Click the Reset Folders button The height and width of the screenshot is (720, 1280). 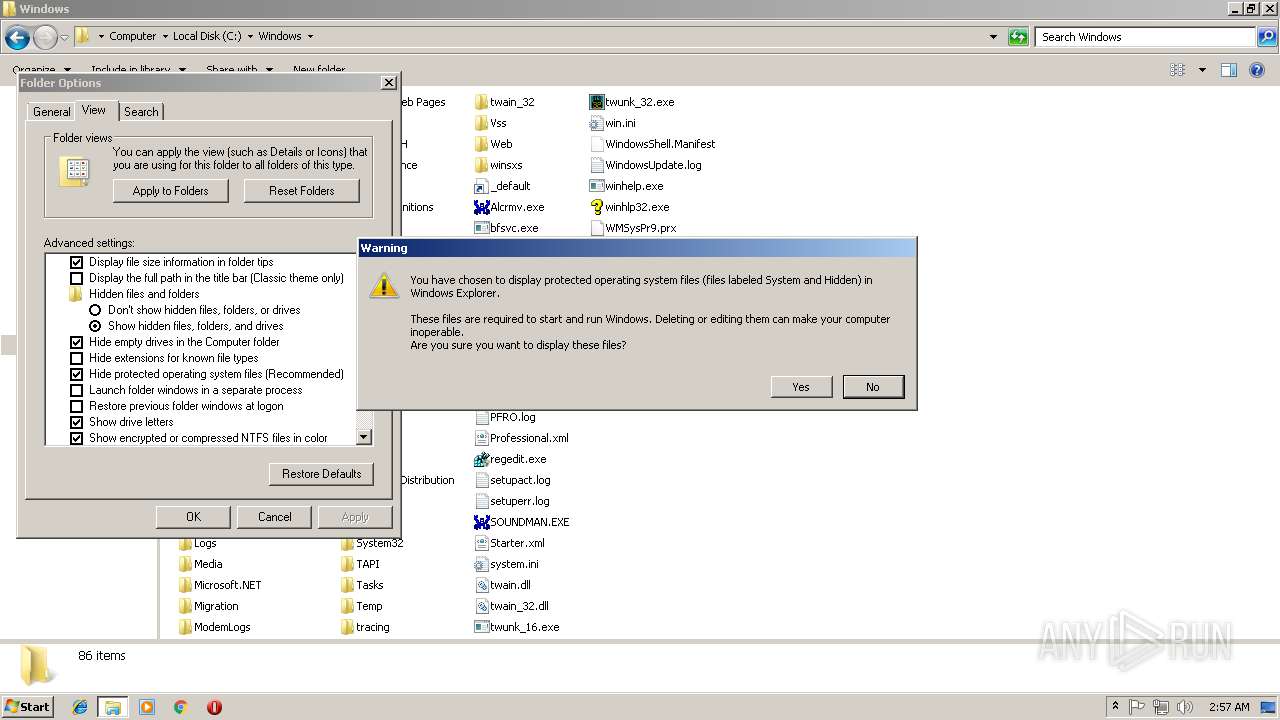pyautogui.click(x=302, y=191)
